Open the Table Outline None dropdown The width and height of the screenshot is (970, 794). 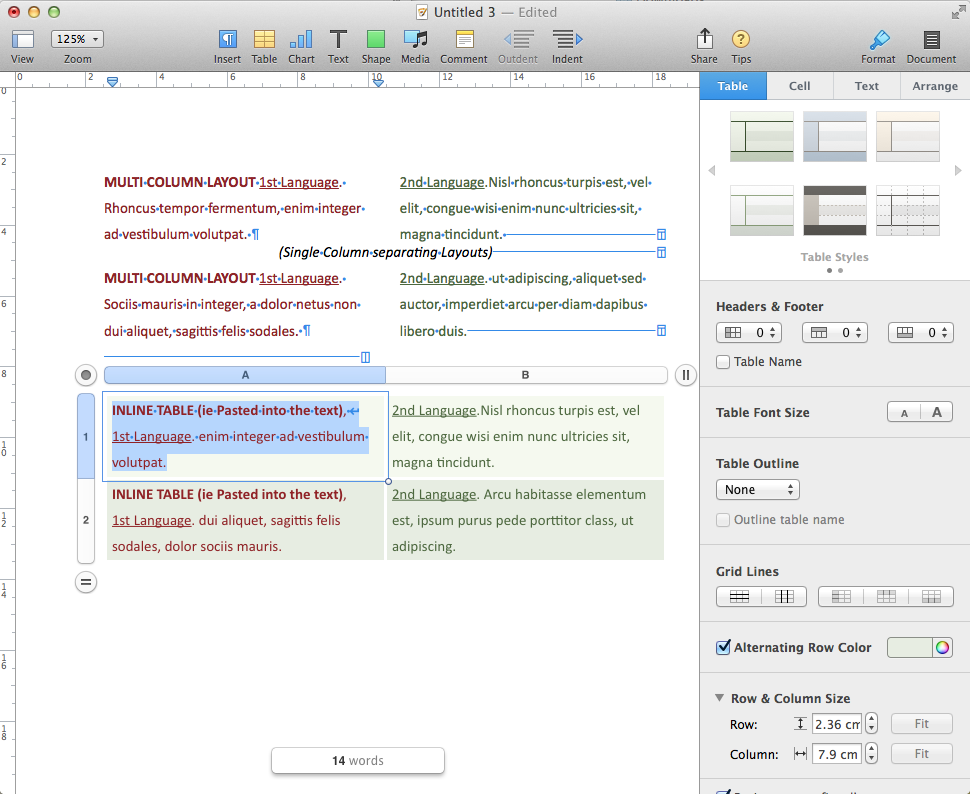[x=758, y=490]
